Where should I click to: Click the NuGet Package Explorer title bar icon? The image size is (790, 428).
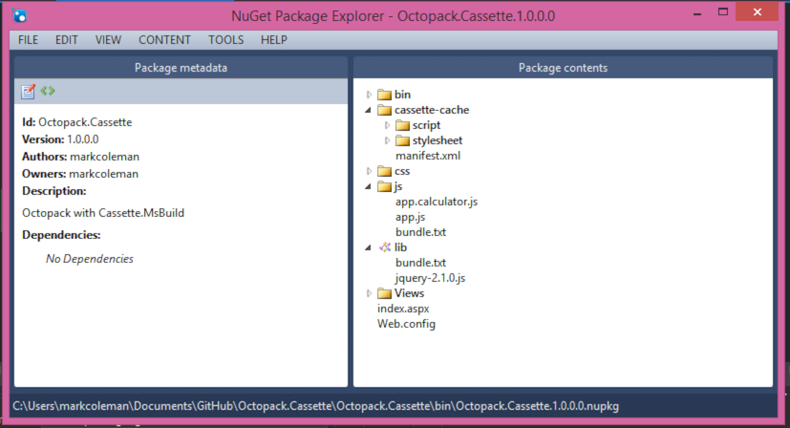(x=22, y=17)
